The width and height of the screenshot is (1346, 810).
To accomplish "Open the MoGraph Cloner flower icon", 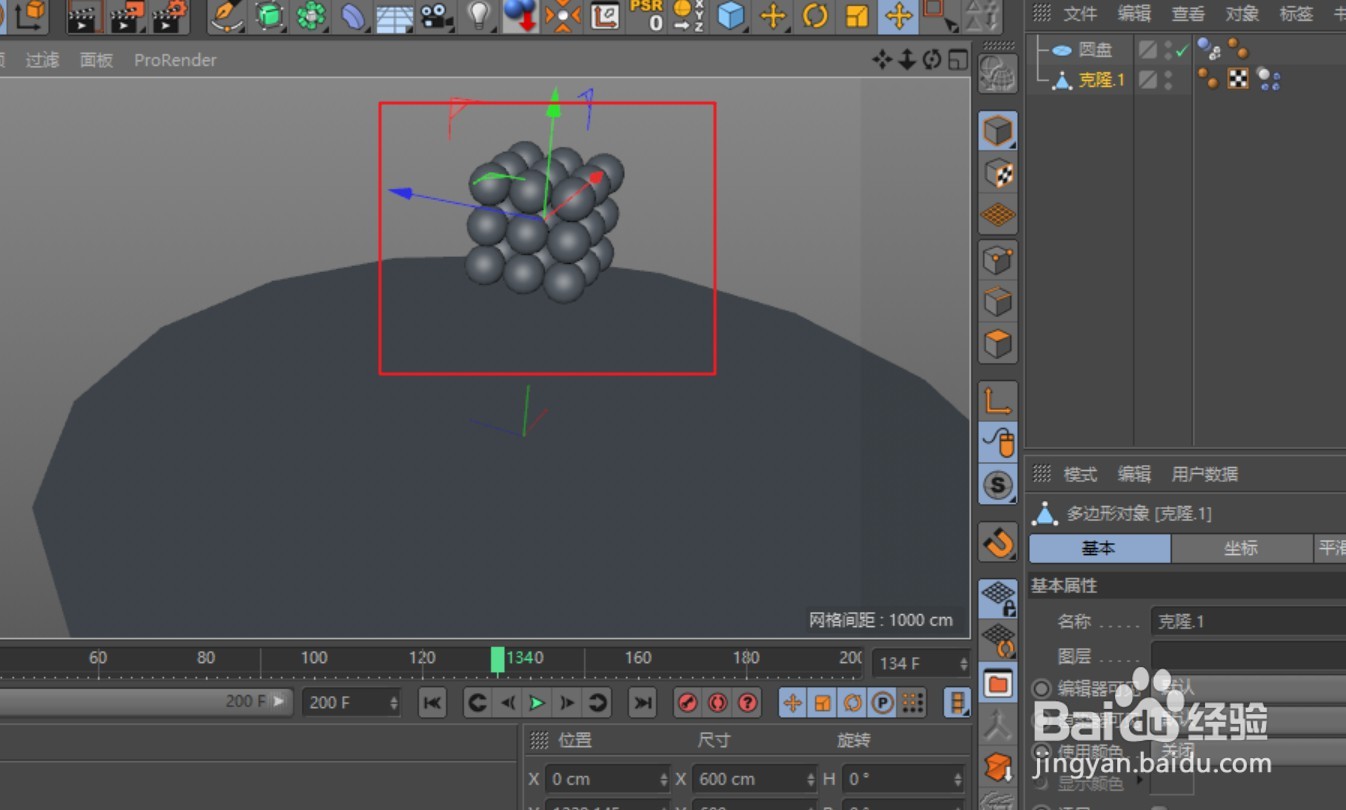I will click(x=311, y=16).
